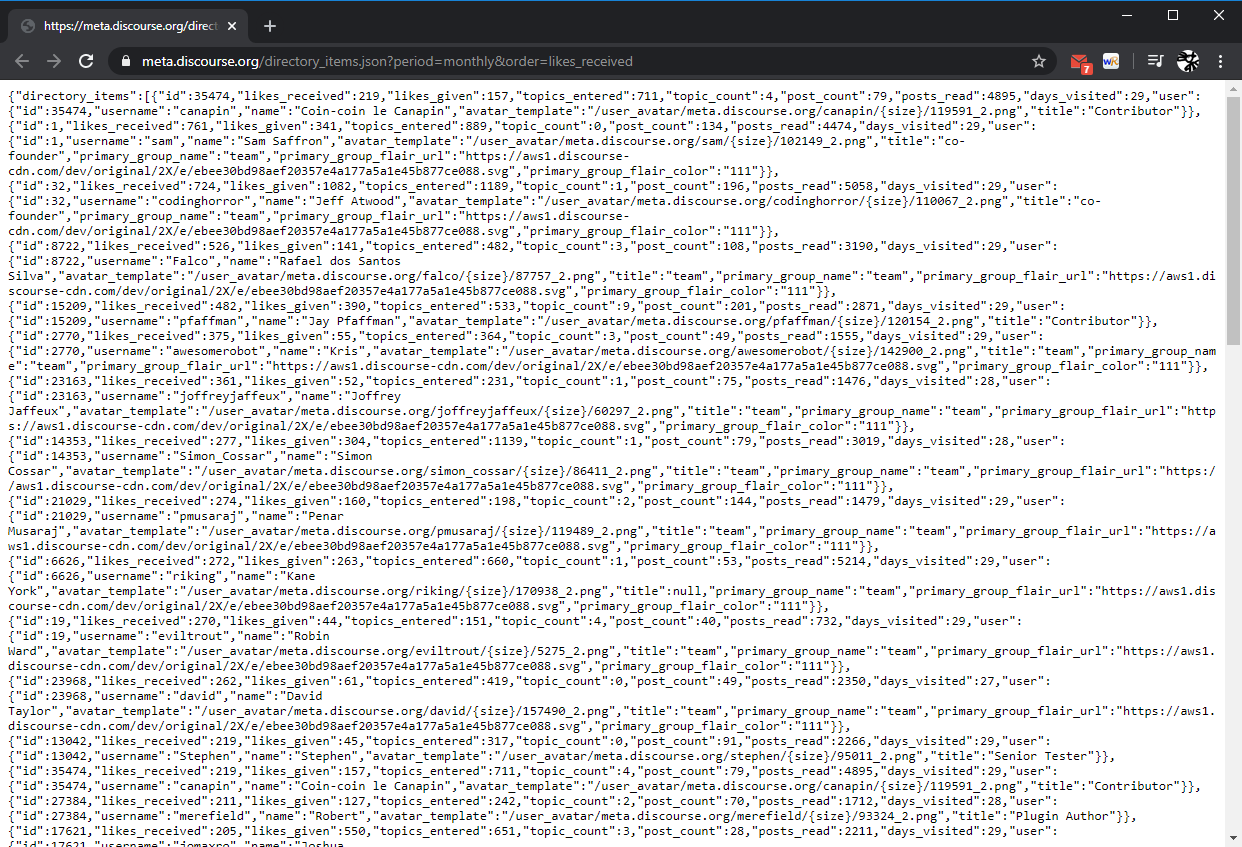Click the value "posts_read":5214
The height and width of the screenshot is (847, 1242).
tap(805, 560)
